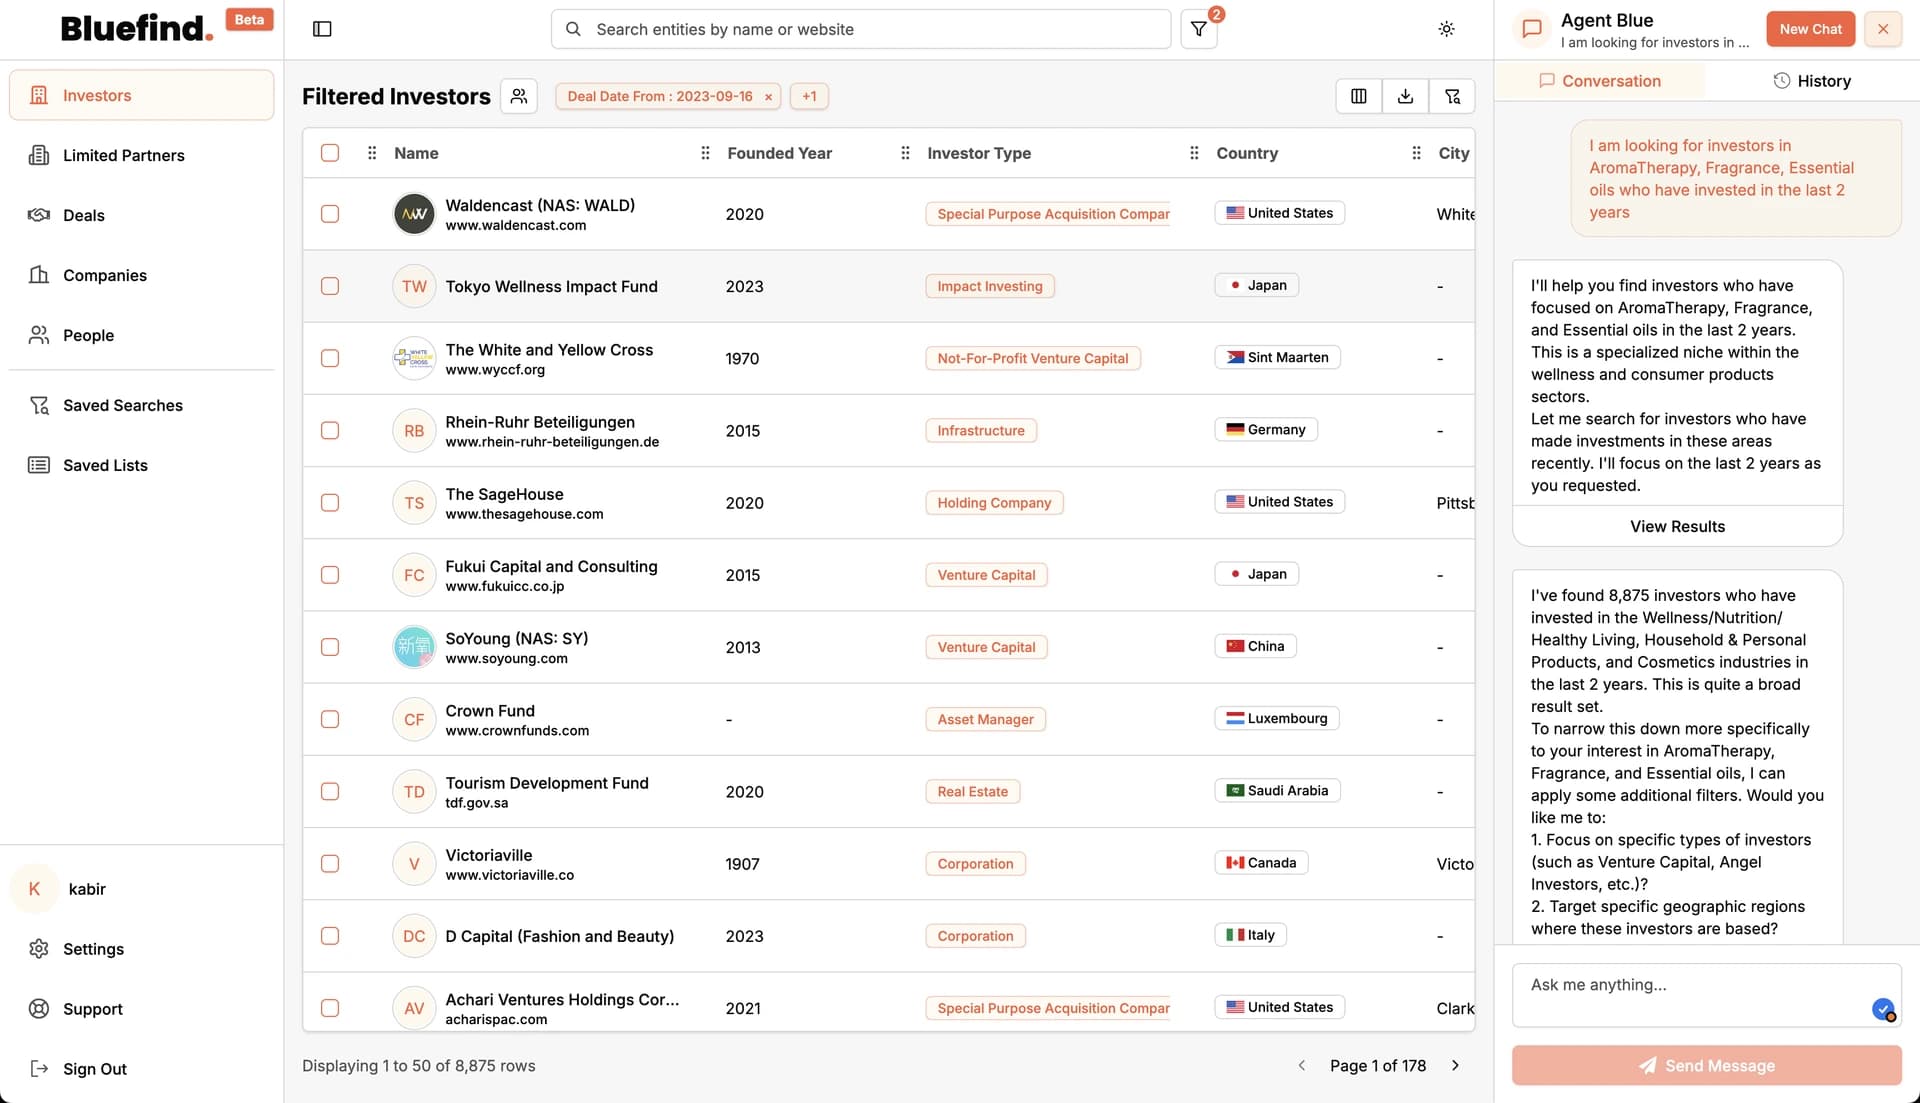Open filters via the funnel icon with badge 2

[1198, 29]
